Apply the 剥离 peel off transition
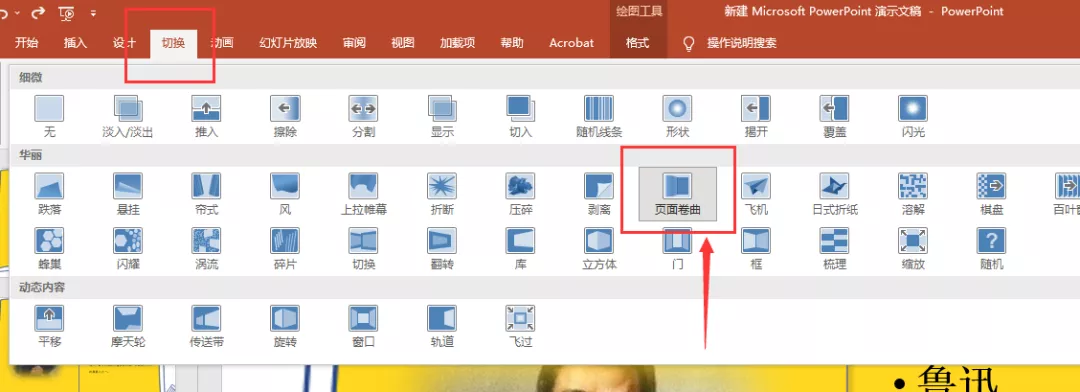The image size is (1080, 392). [599, 194]
